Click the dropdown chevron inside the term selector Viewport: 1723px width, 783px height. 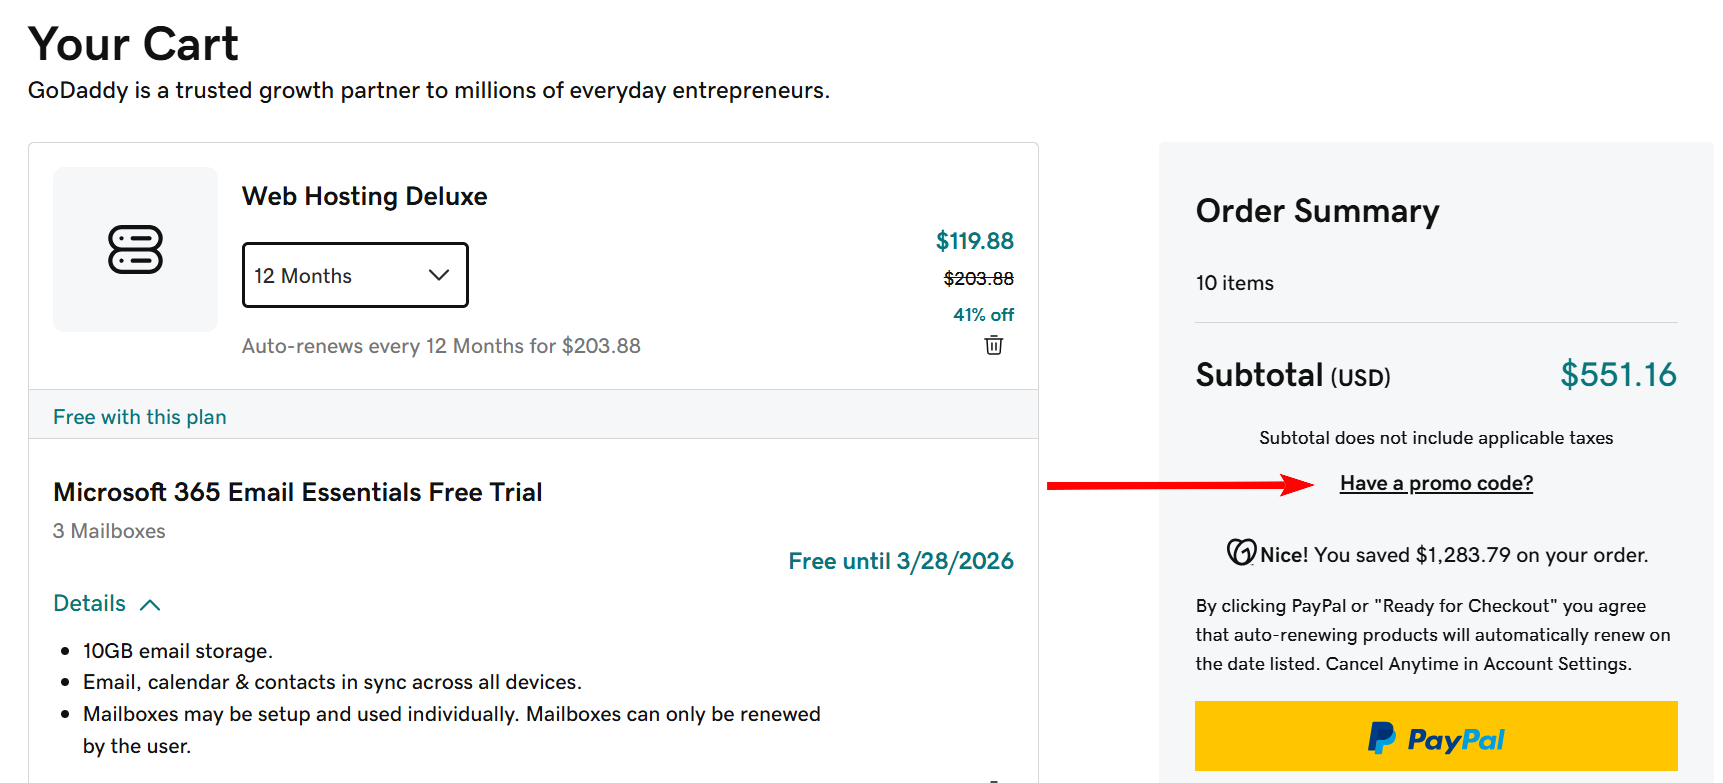[x=438, y=275]
